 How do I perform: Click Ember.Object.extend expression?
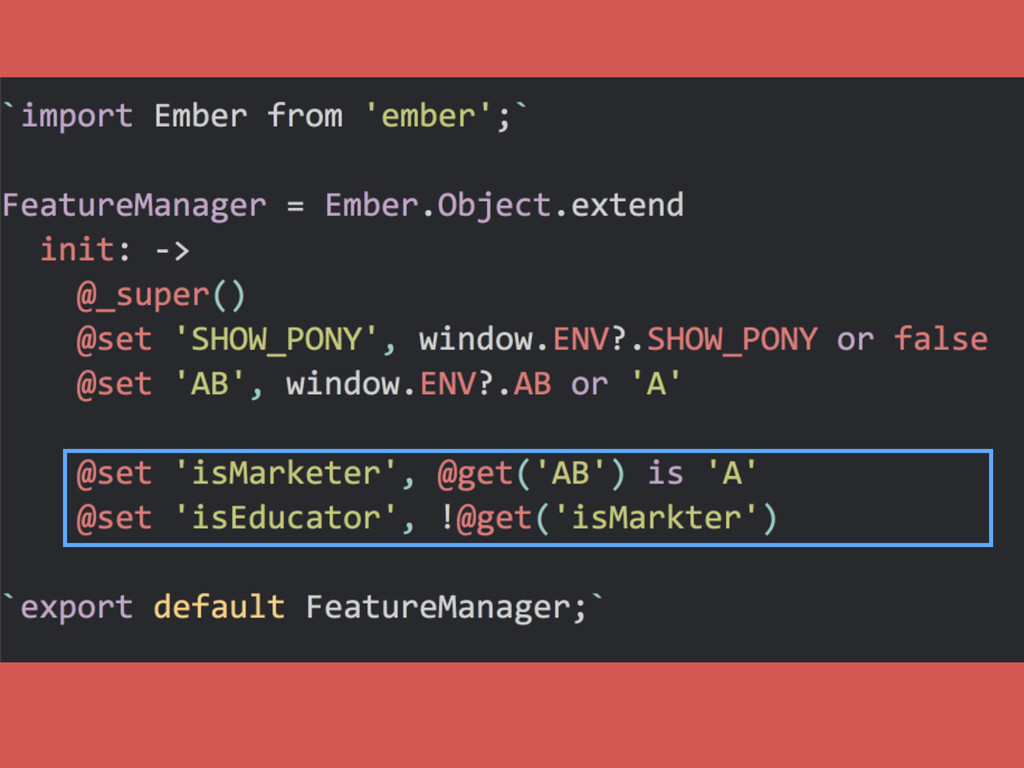click(504, 206)
